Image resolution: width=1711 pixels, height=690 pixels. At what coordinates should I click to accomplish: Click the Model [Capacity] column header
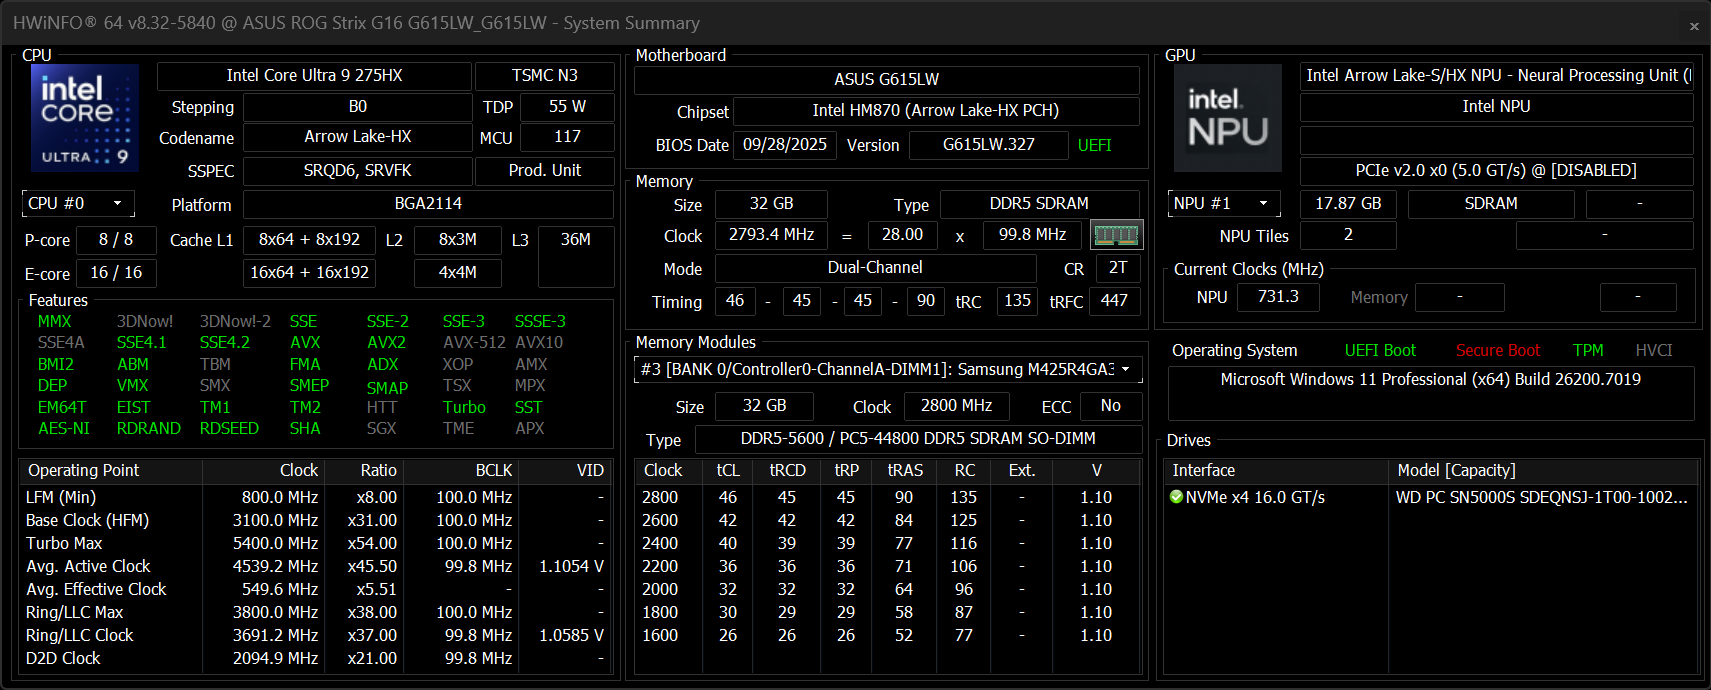(1543, 470)
